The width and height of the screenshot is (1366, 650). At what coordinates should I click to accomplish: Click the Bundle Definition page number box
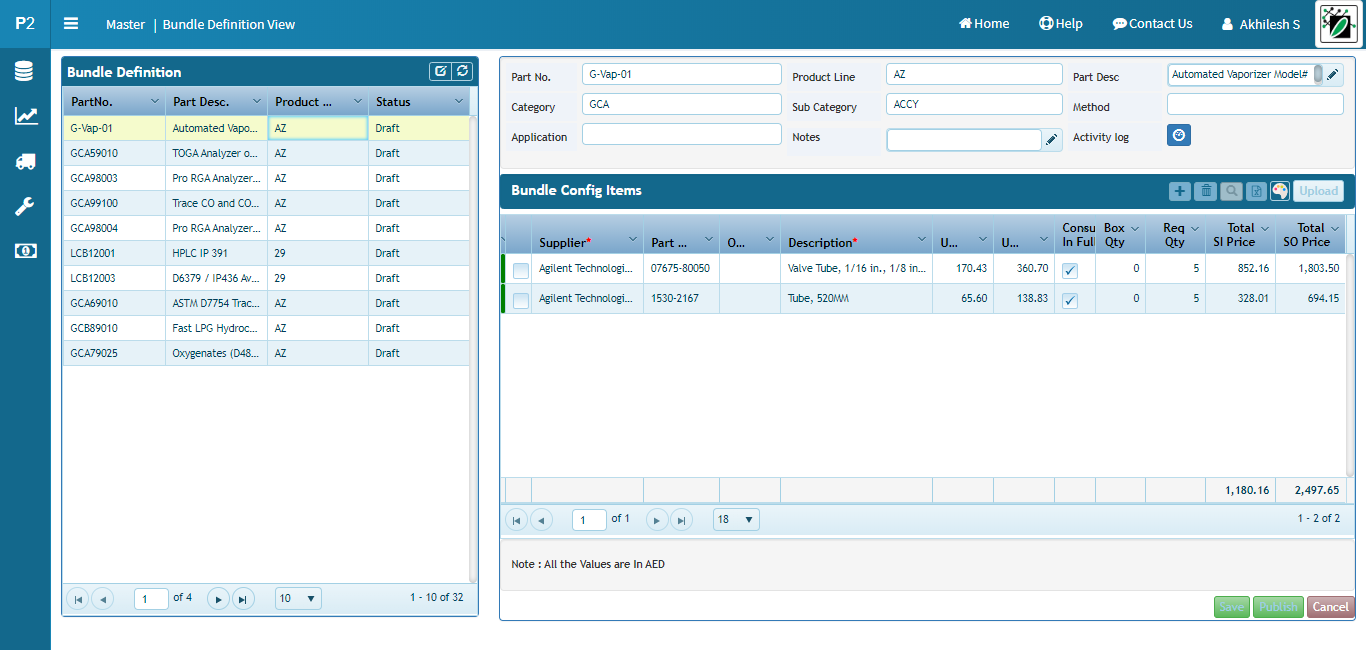[151, 599]
